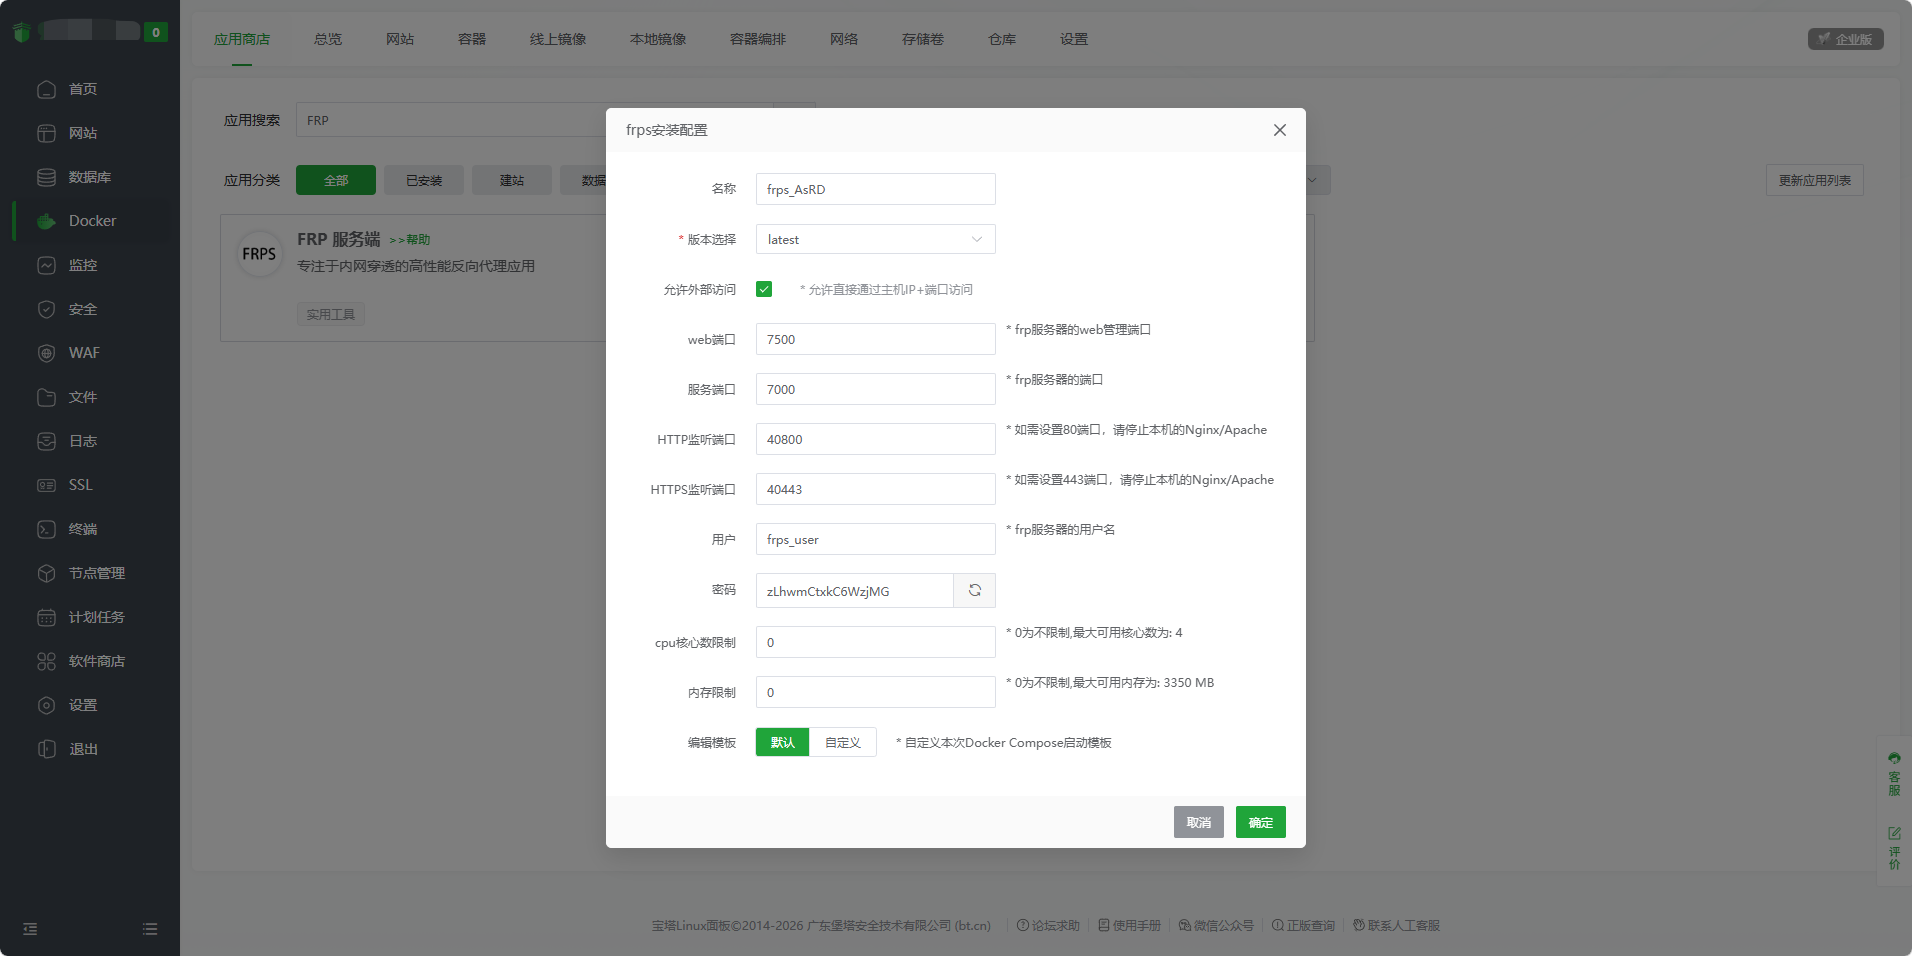1912x956 pixels.
Task: Click 取消 to cancel installation
Action: click(1198, 822)
